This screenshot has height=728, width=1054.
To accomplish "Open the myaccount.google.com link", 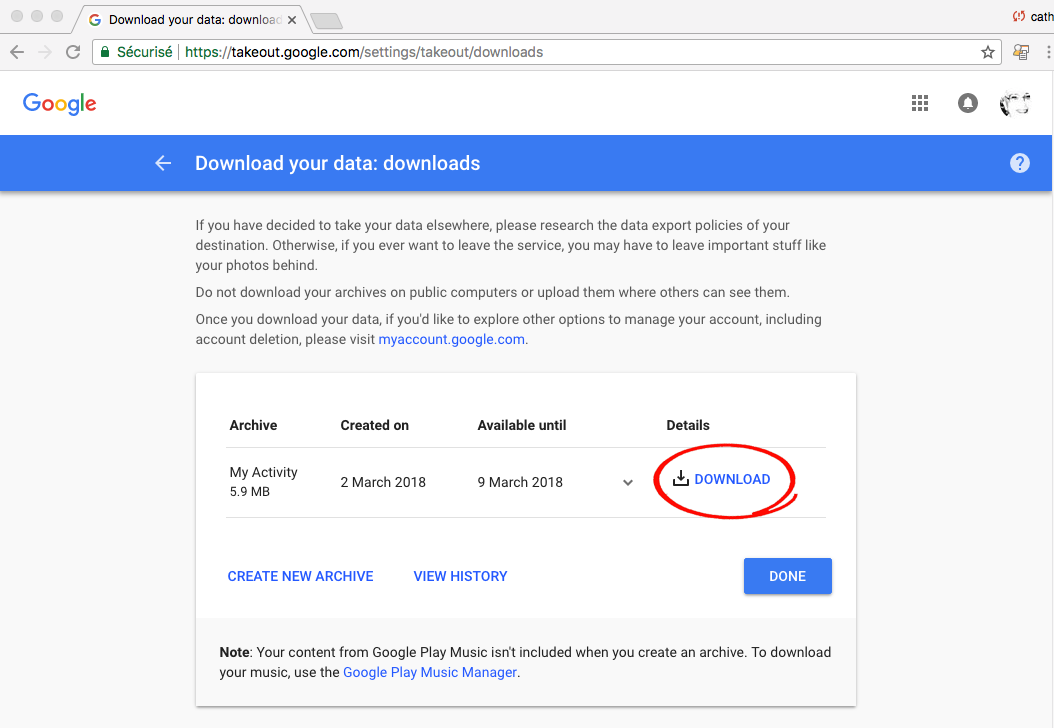I will 452,339.
